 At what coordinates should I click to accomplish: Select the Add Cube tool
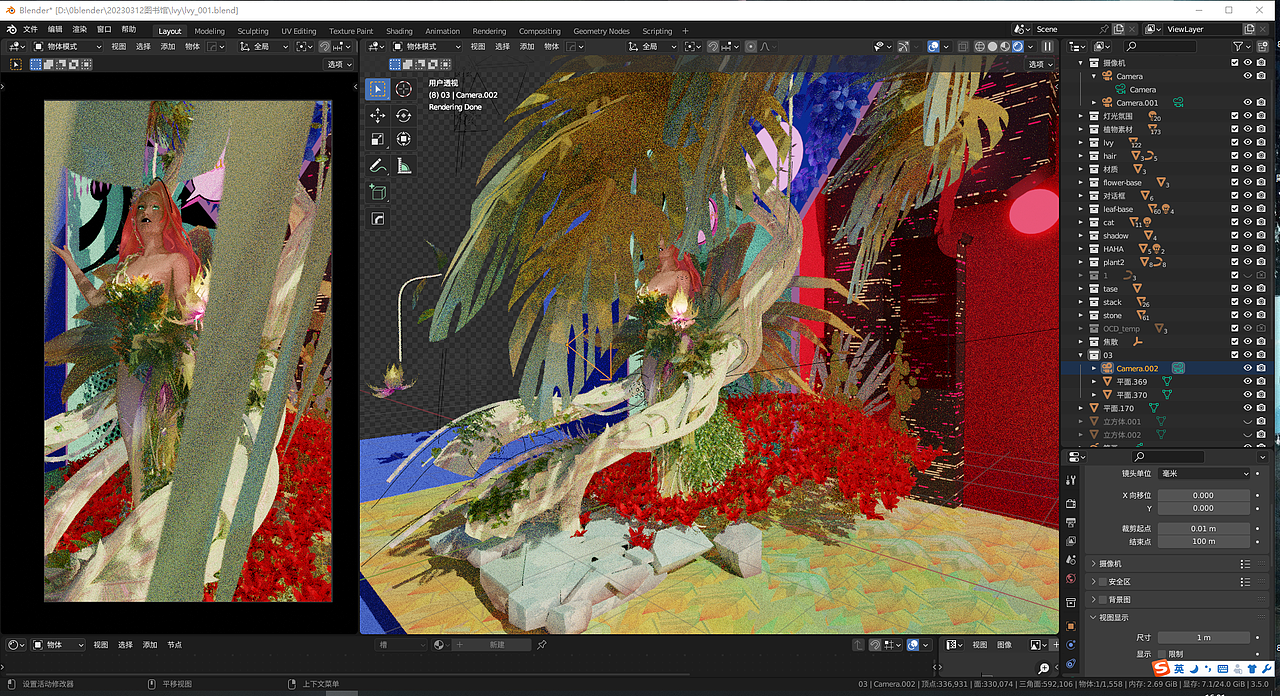(x=377, y=192)
